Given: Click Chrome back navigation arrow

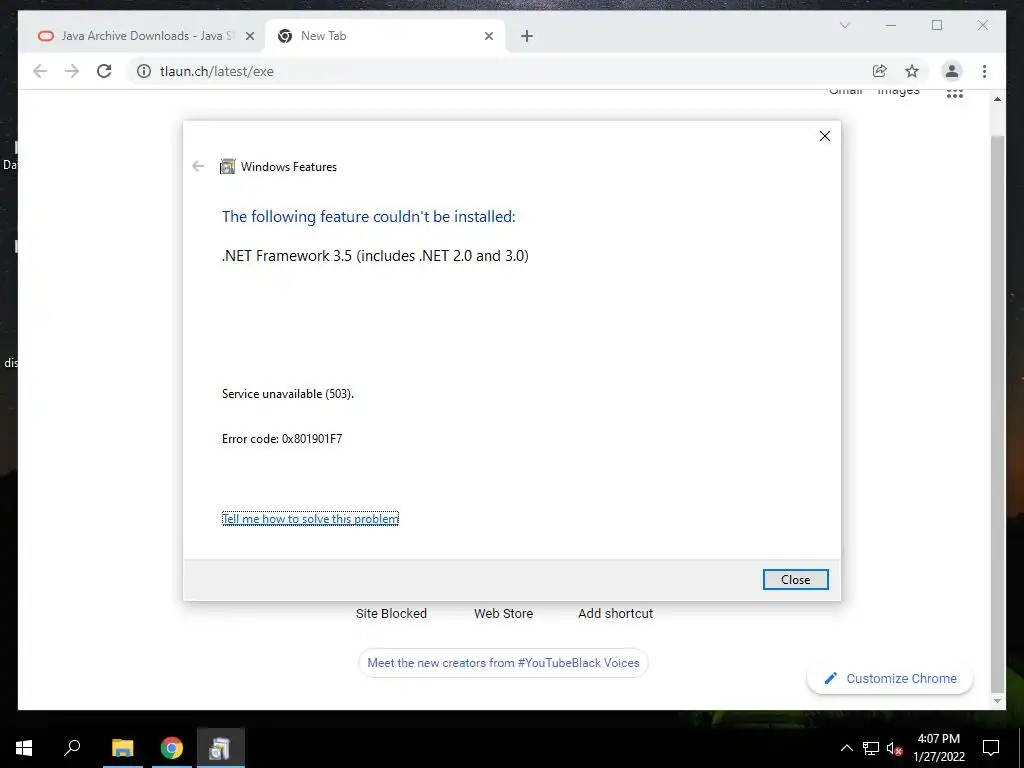Looking at the screenshot, I should (40, 71).
